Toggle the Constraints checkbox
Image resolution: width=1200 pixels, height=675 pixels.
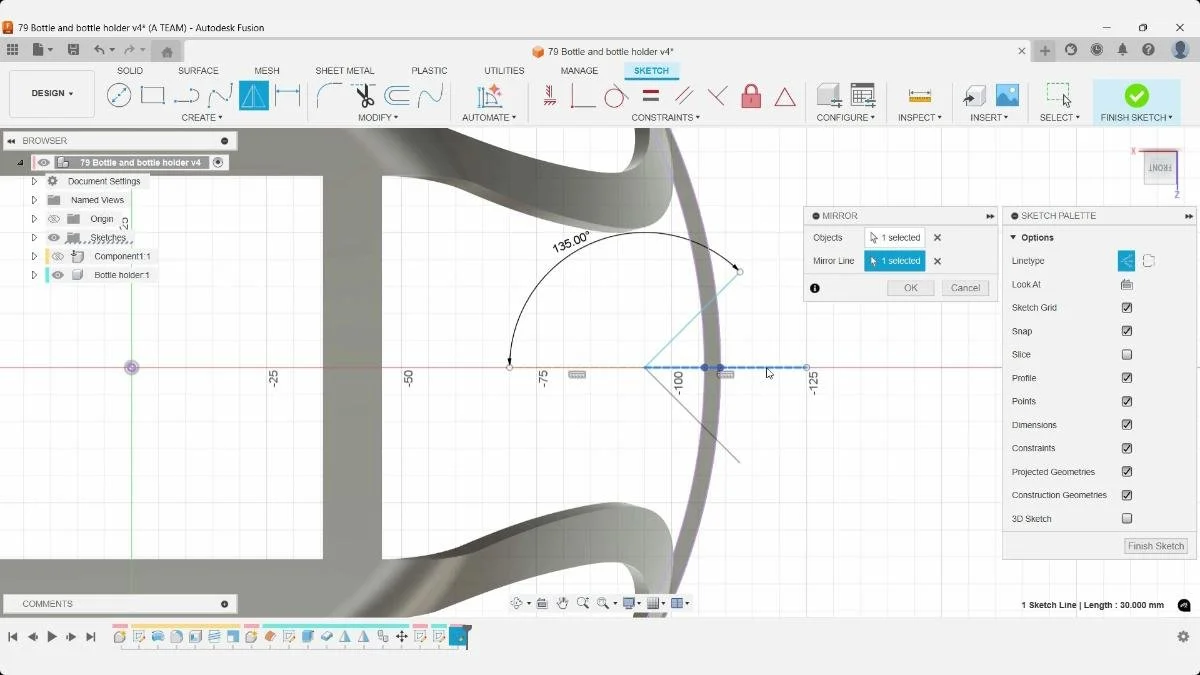pos(1127,448)
